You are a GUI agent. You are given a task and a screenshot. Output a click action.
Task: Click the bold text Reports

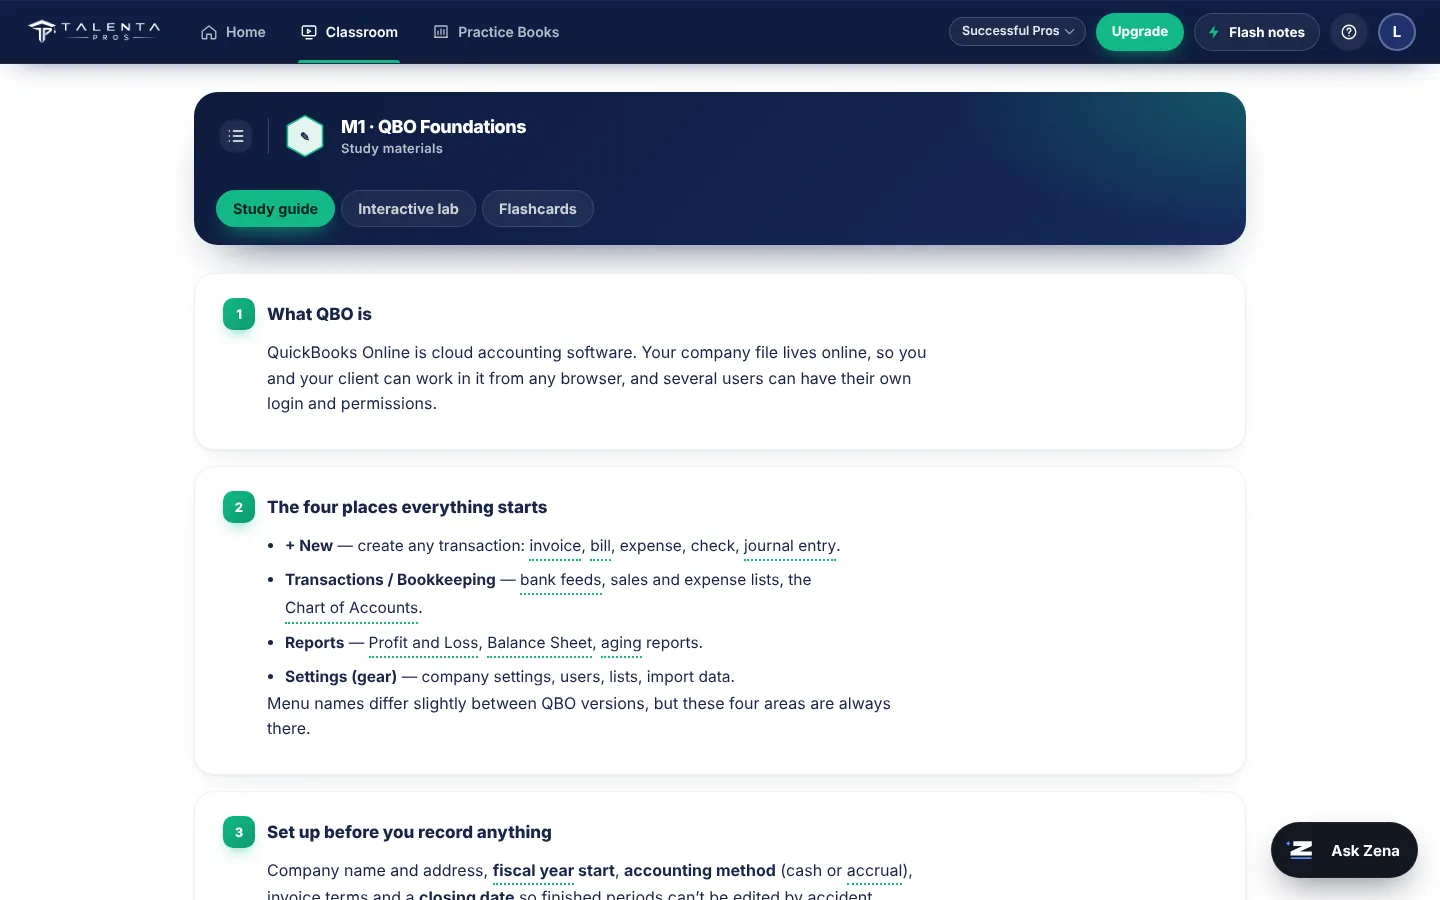pyautogui.click(x=314, y=643)
